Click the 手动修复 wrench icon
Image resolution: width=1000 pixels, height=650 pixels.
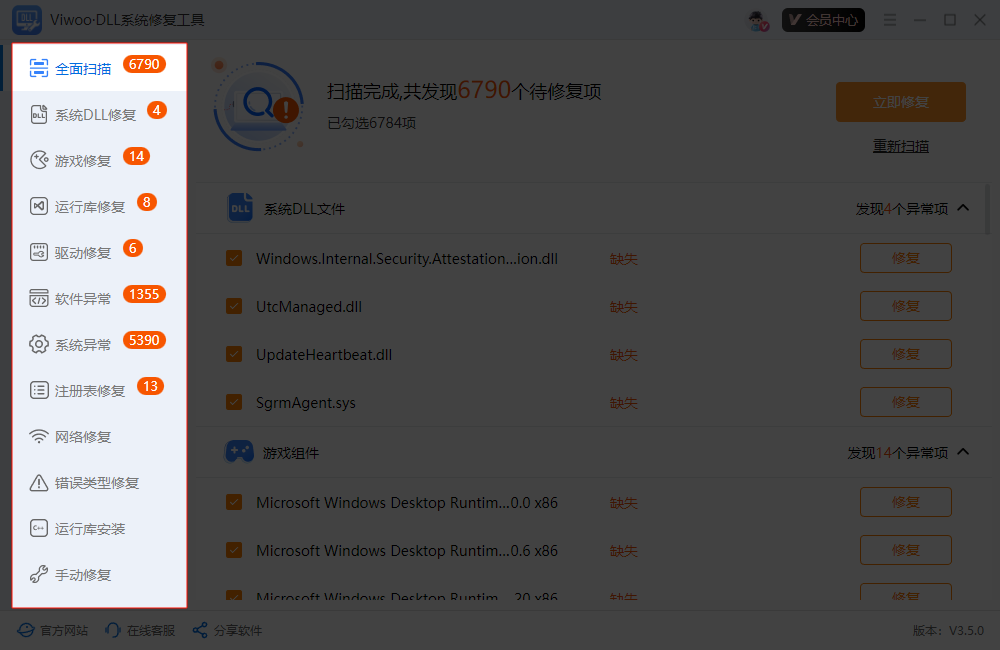pyautogui.click(x=39, y=575)
